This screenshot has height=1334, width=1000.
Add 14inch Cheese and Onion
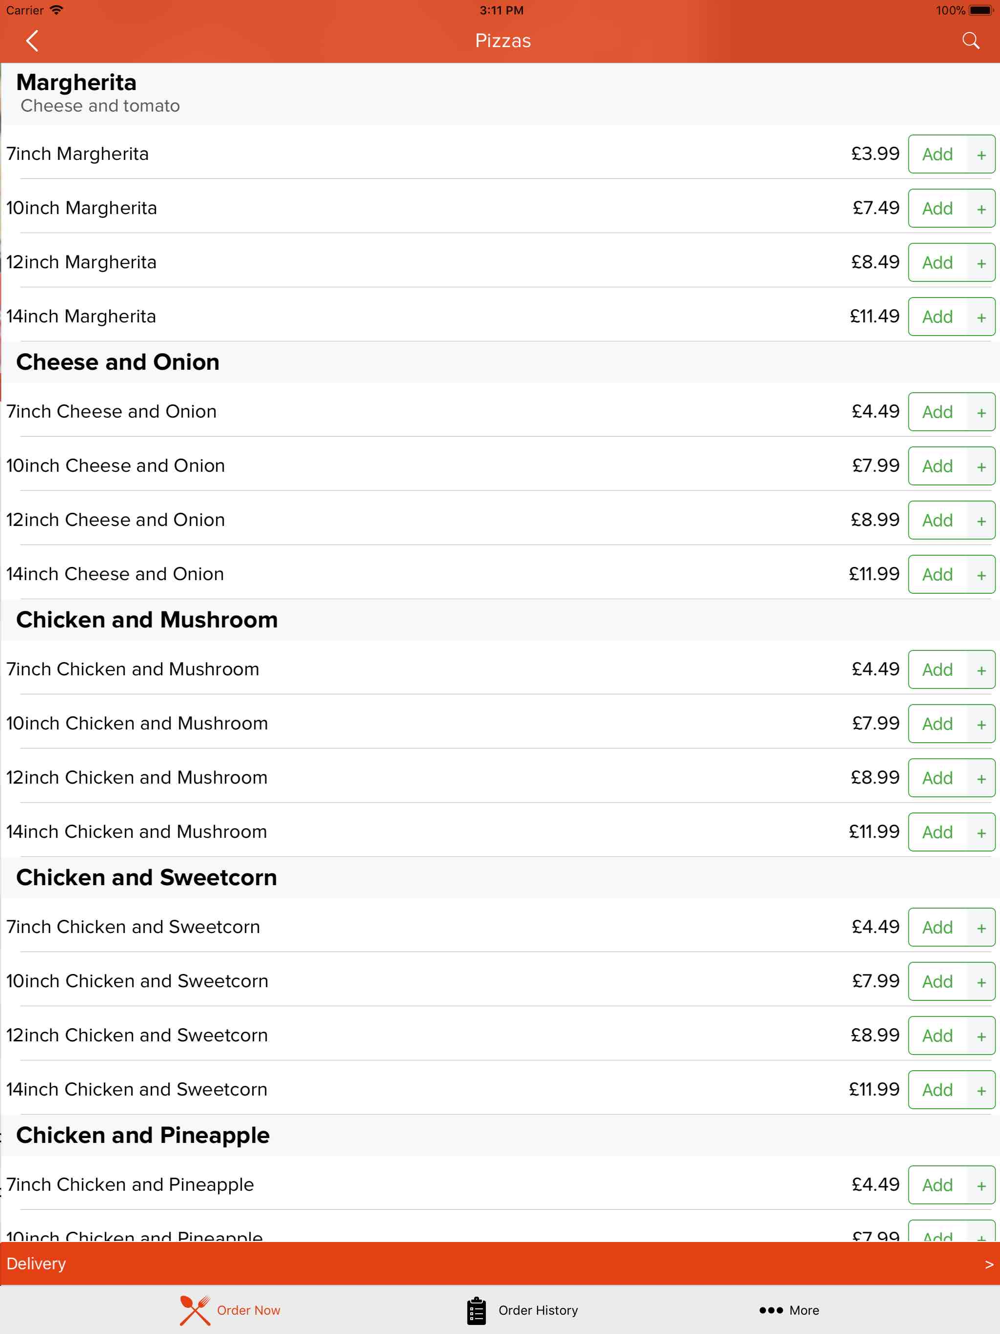point(937,574)
